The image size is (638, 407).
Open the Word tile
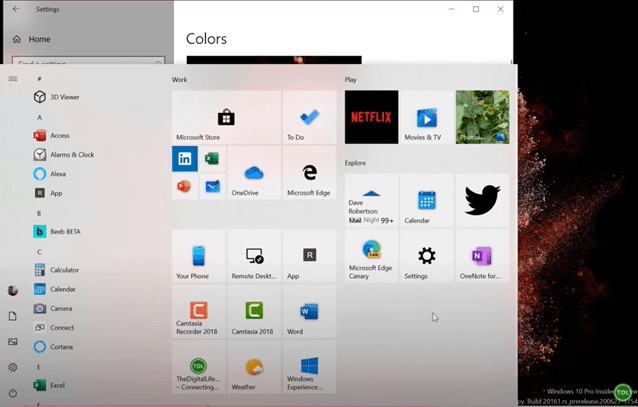(x=309, y=311)
